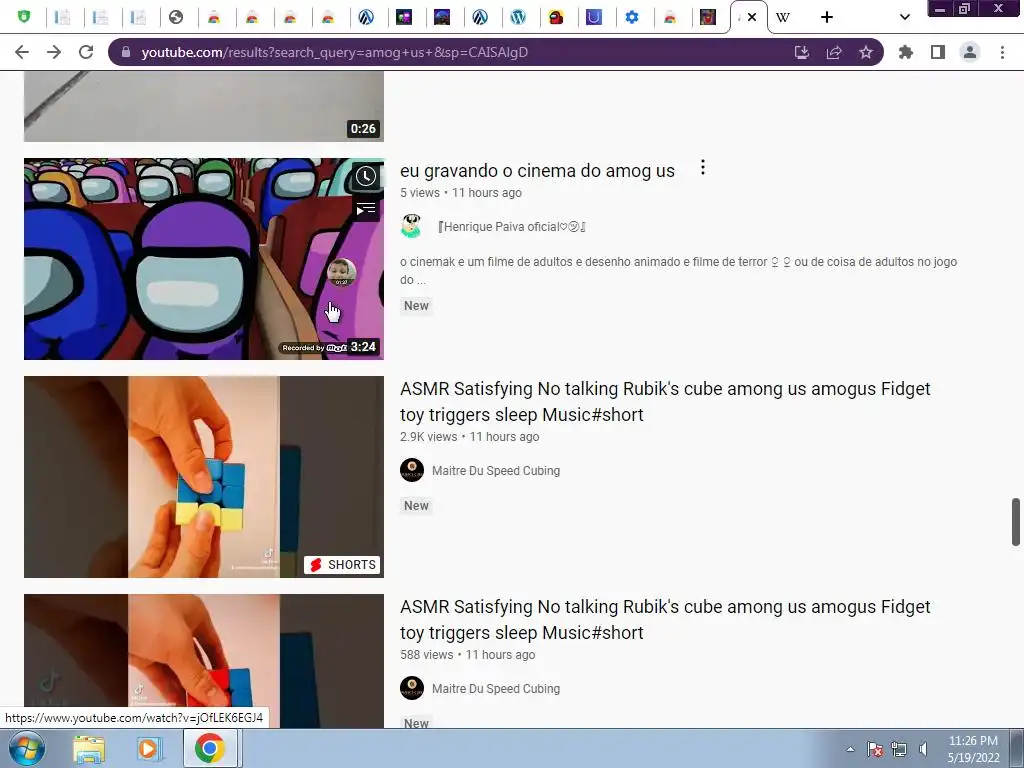
Task: Open the 0:26 video thumbnail
Action: tap(204, 106)
